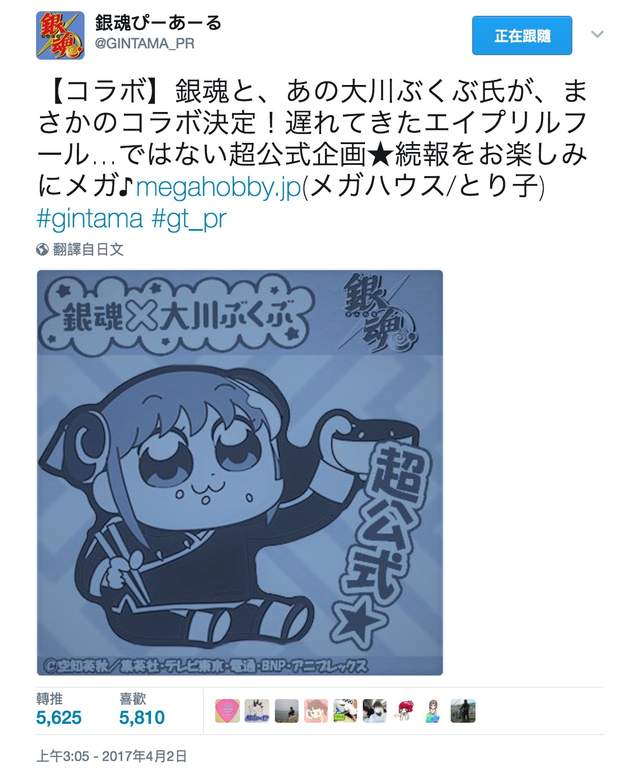The height and width of the screenshot is (770, 640).
Task: Enlarge the Gintama collaboration image
Action: click(x=240, y=472)
